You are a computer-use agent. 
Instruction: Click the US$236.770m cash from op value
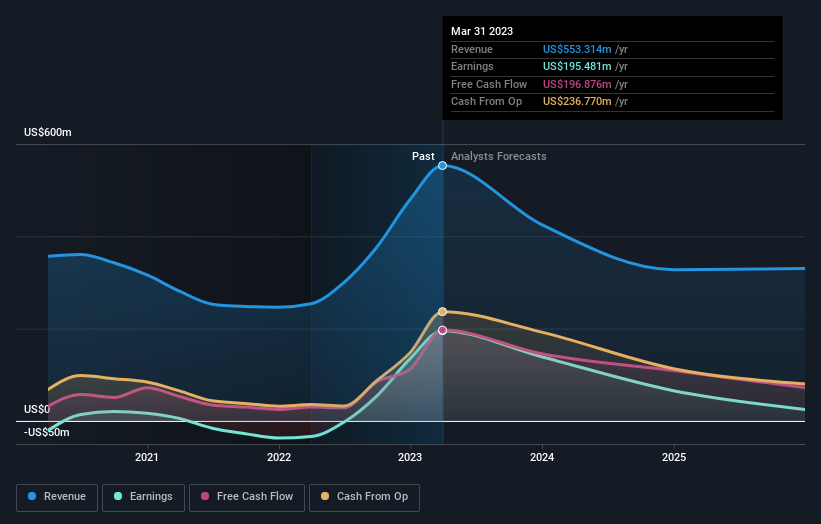coord(577,102)
